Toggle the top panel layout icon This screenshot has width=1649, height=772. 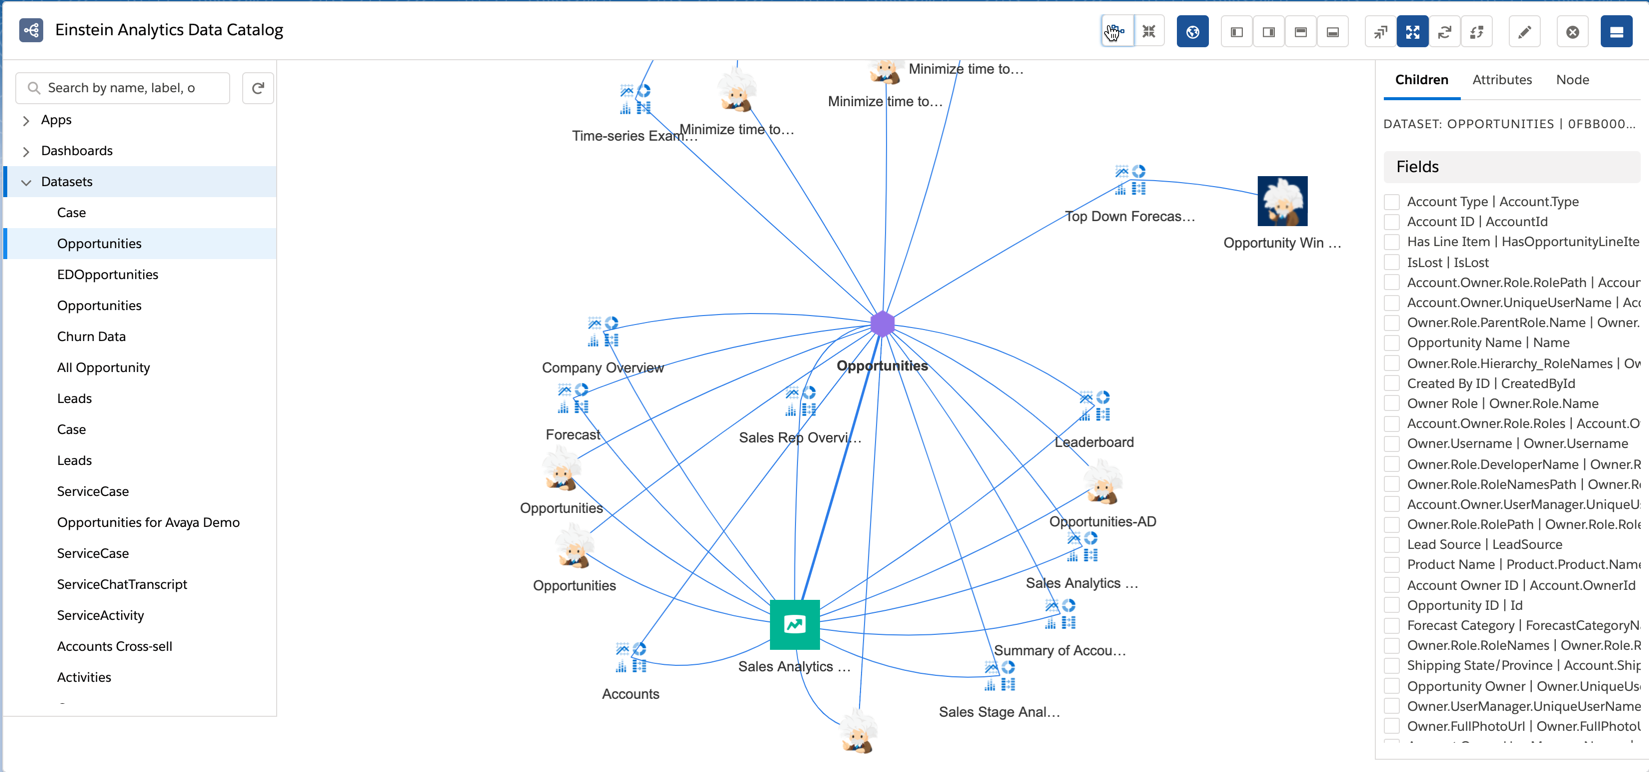(x=1301, y=32)
